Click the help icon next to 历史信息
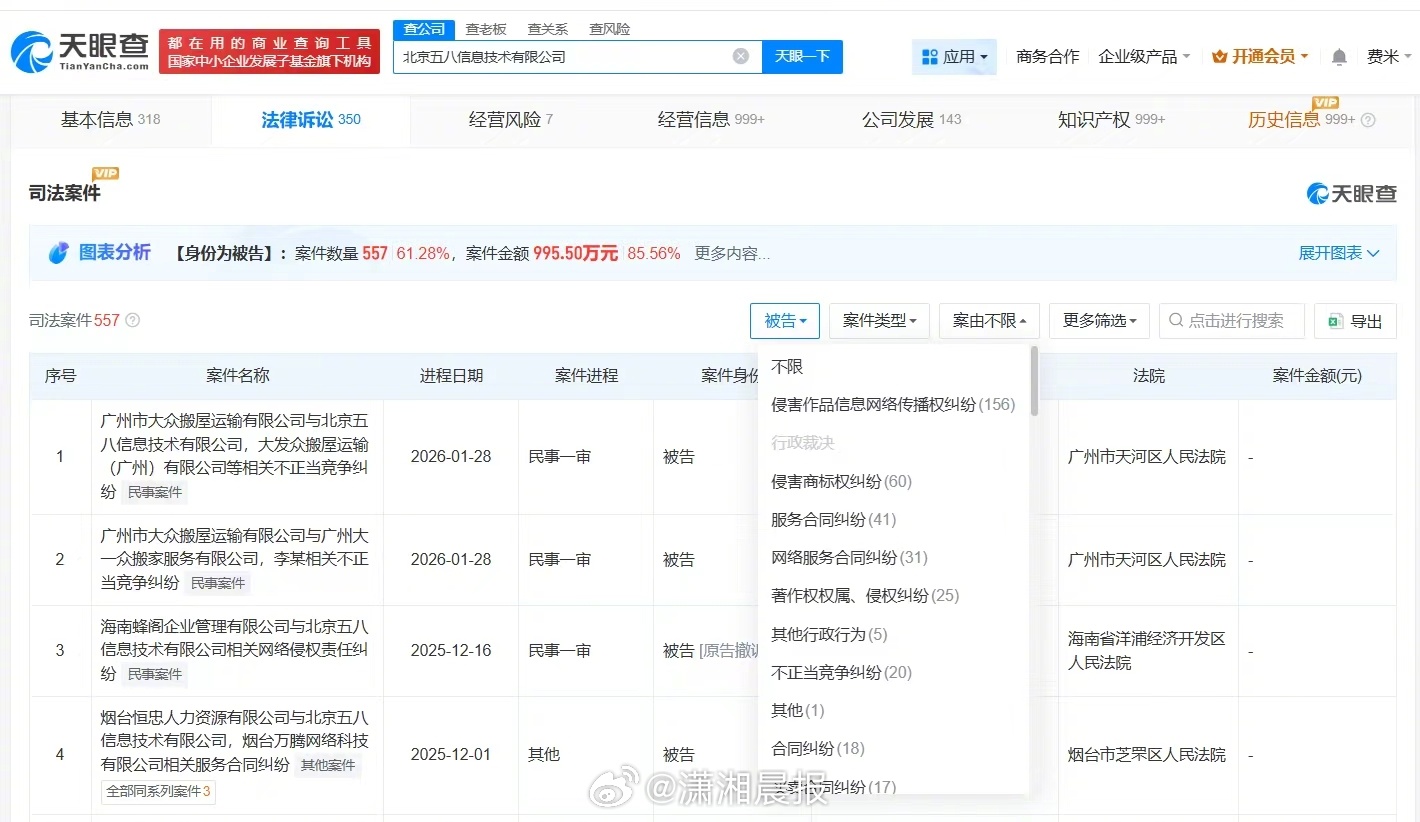The width and height of the screenshot is (1420, 822). pyautogui.click(x=1368, y=120)
